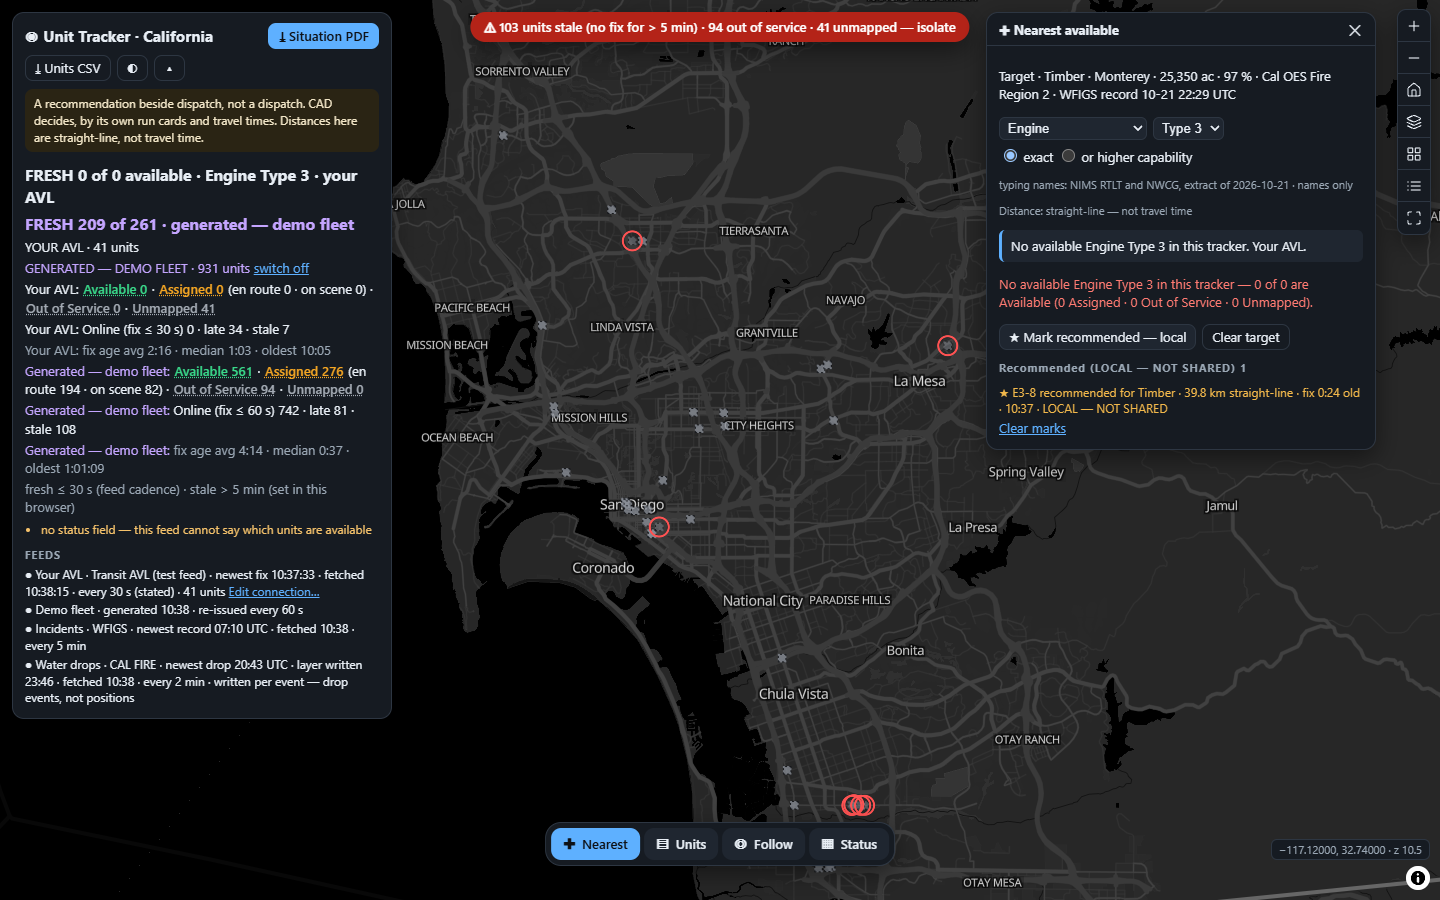Click 'Recommended (LOCAL — NOT SHARED) 1' label

click(1122, 368)
